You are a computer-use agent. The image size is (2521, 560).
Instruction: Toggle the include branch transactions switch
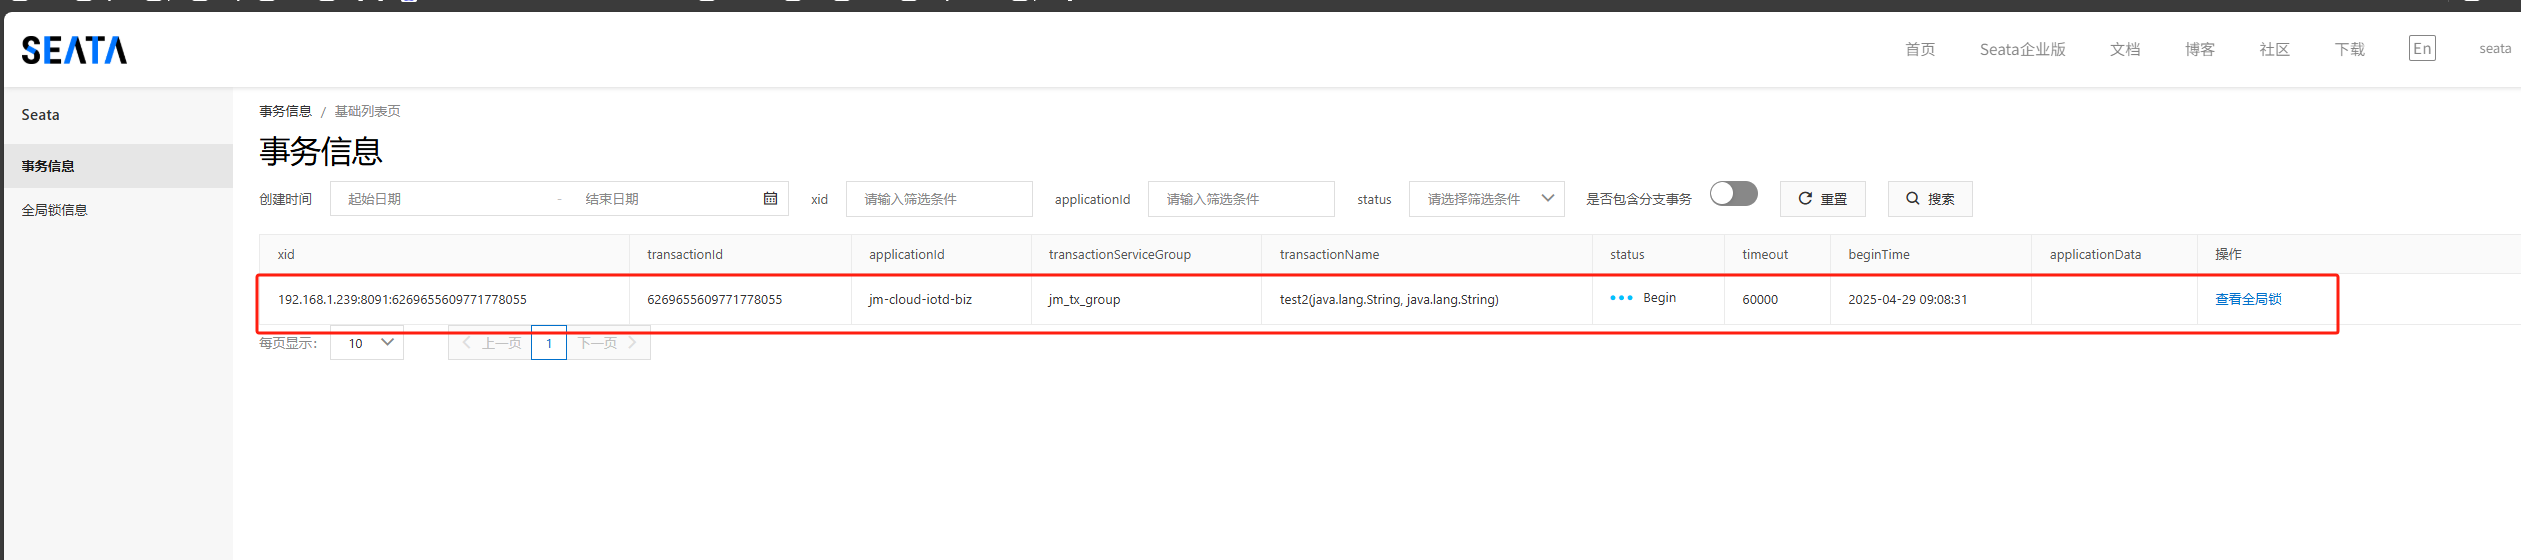tap(1733, 194)
